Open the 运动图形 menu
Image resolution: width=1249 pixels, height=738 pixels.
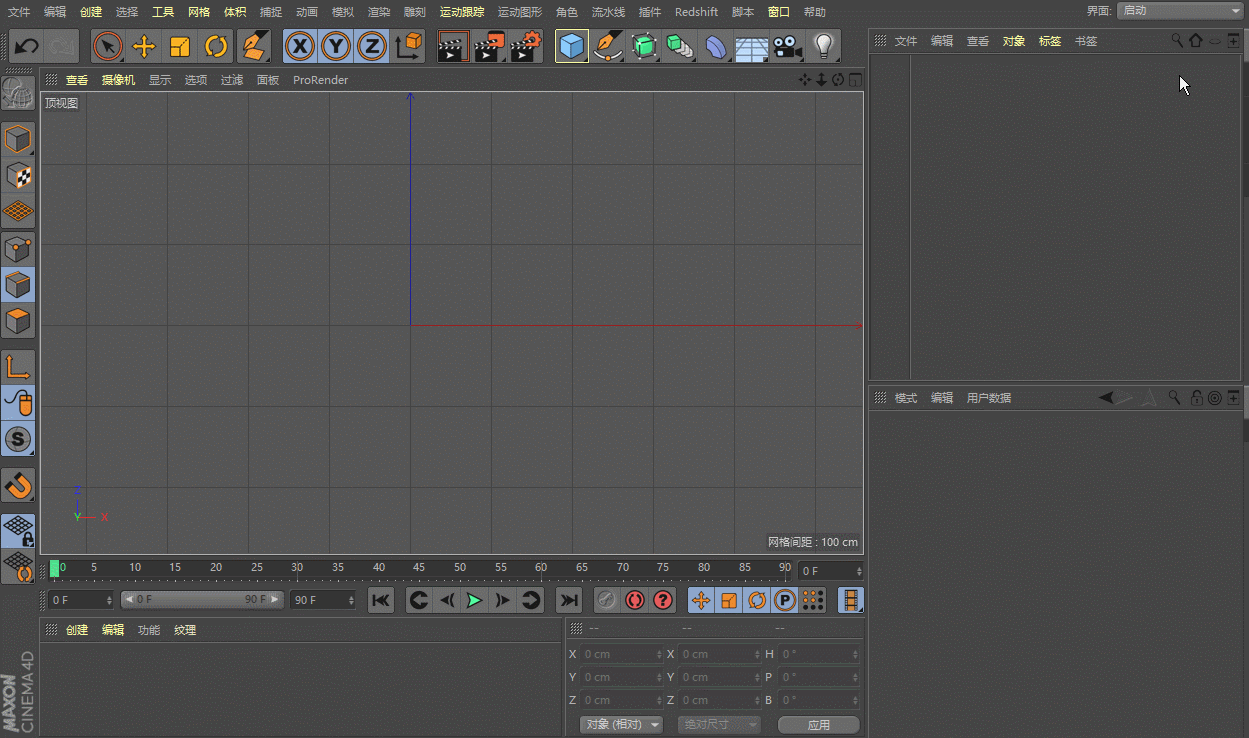519,12
